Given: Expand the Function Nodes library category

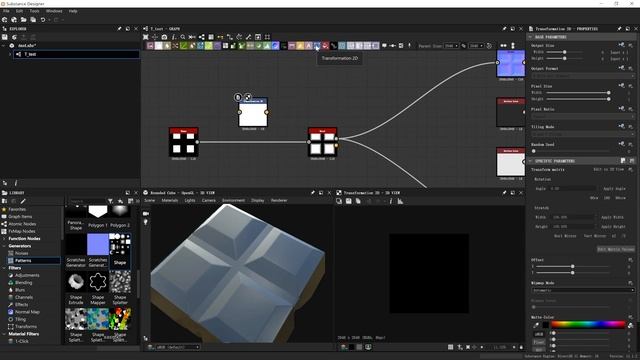Looking at the screenshot, I should coord(4,238).
